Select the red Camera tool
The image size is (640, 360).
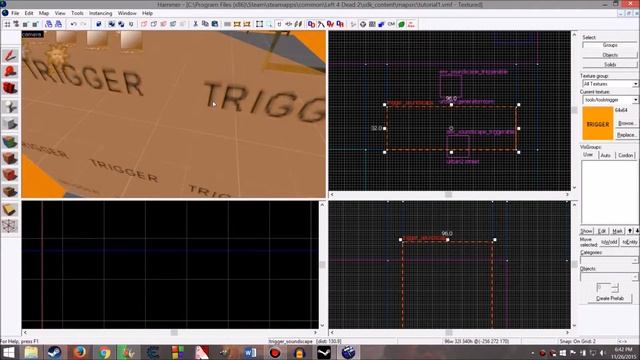tap(10, 88)
